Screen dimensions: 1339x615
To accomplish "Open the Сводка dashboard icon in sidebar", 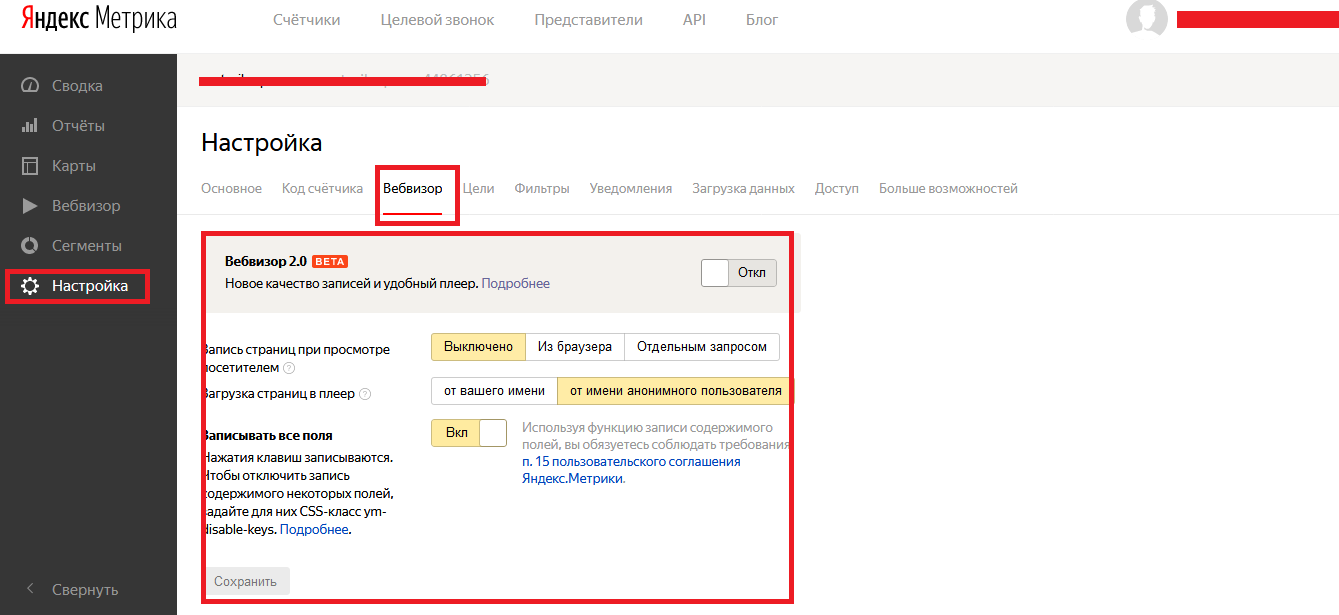I will tap(30, 86).
